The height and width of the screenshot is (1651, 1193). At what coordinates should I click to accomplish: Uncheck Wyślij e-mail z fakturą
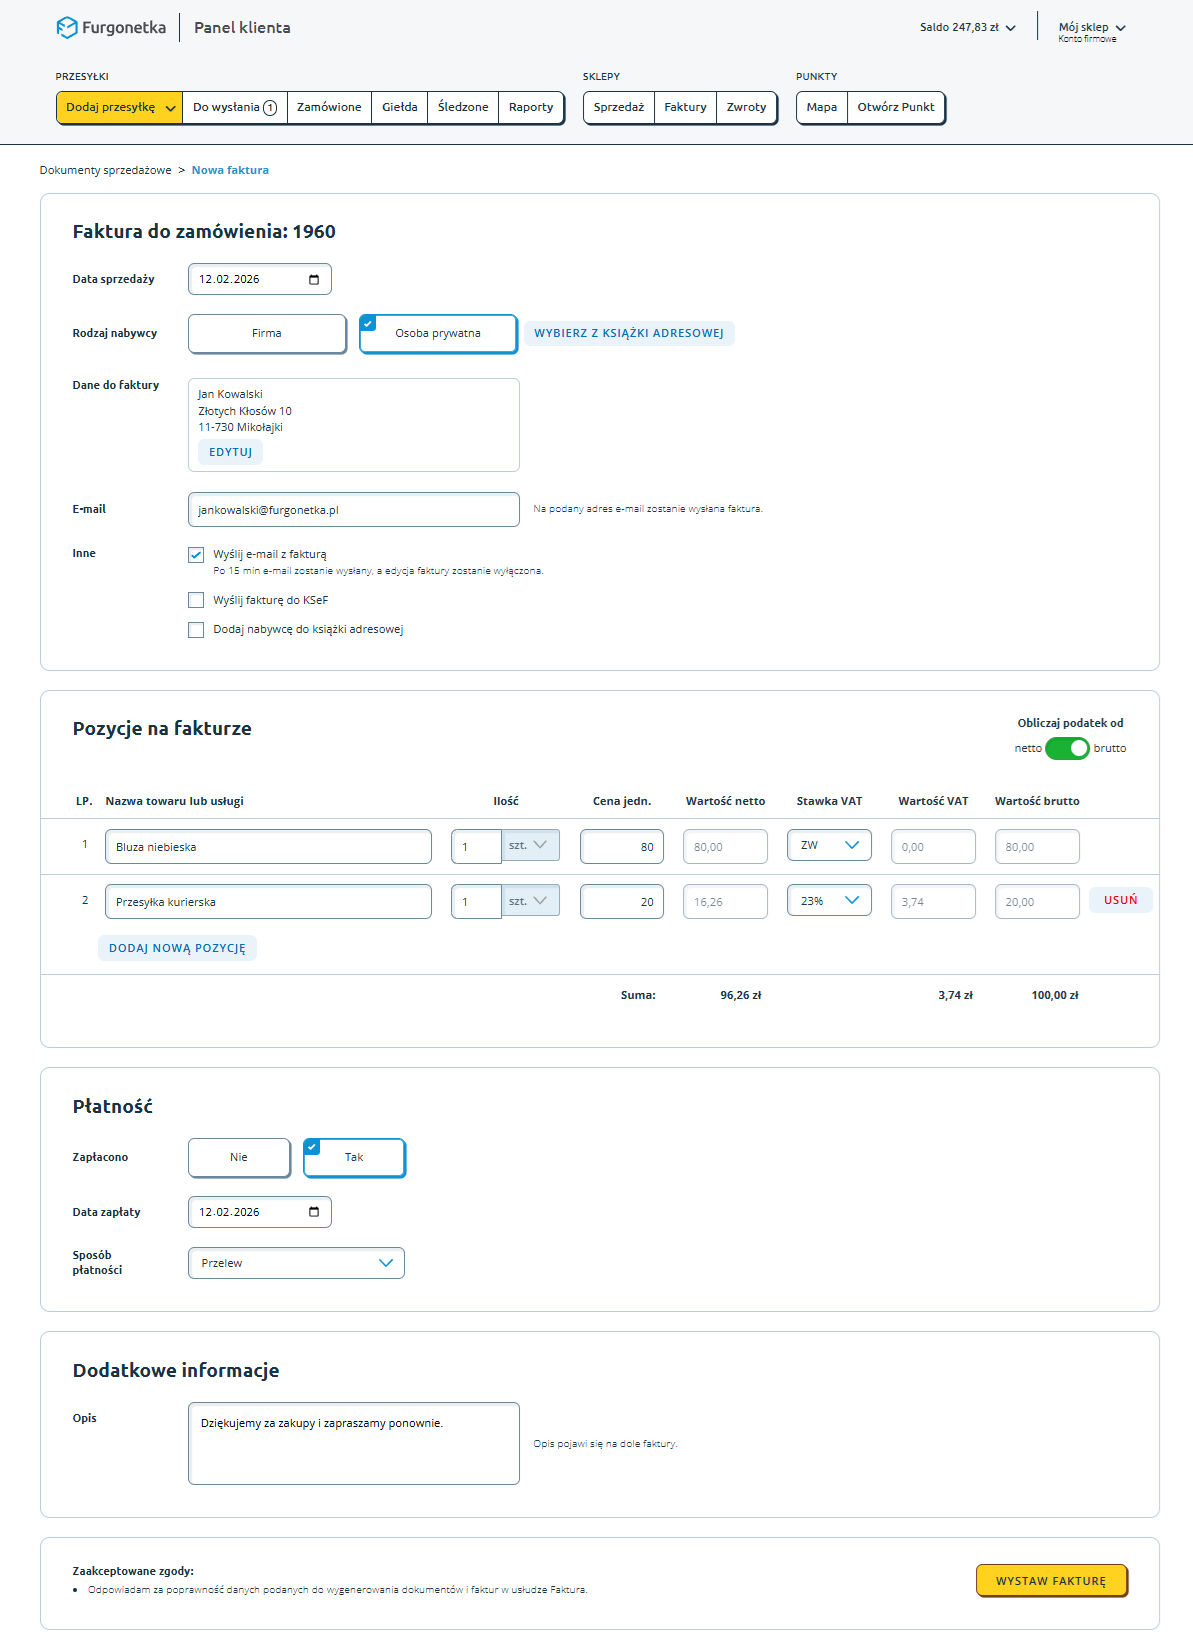pos(196,555)
